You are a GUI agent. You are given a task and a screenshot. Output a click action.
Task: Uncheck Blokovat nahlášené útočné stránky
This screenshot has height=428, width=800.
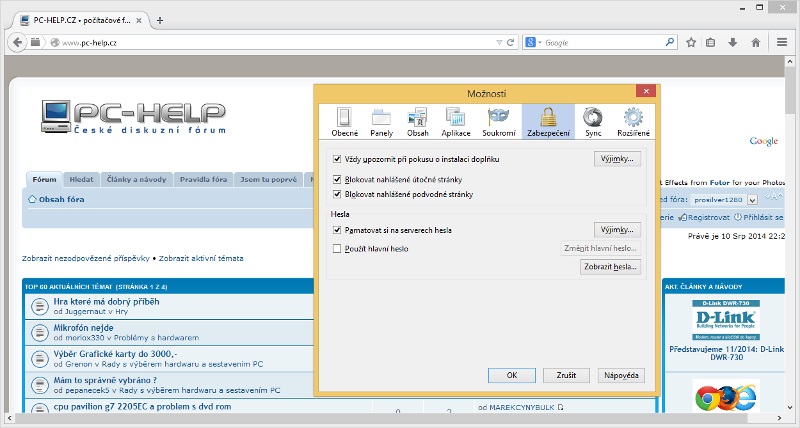tap(337, 178)
